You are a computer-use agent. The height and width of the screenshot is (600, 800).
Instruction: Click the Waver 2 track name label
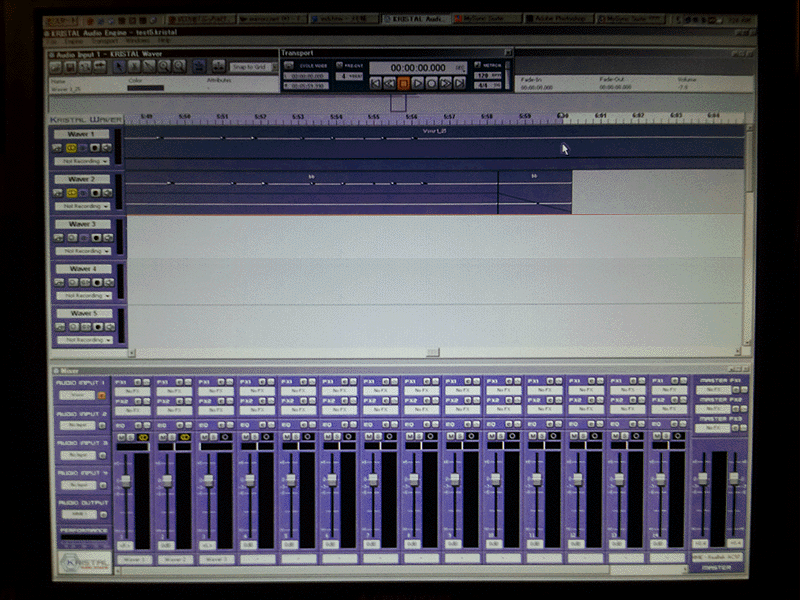[x=82, y=179]
